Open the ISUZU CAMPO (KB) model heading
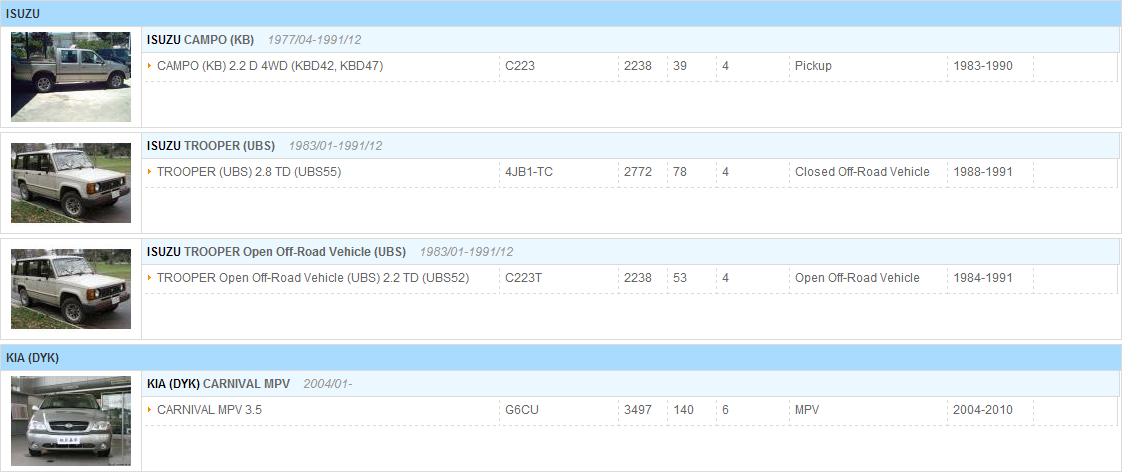The image size is (1127, 475). (201, 40)
